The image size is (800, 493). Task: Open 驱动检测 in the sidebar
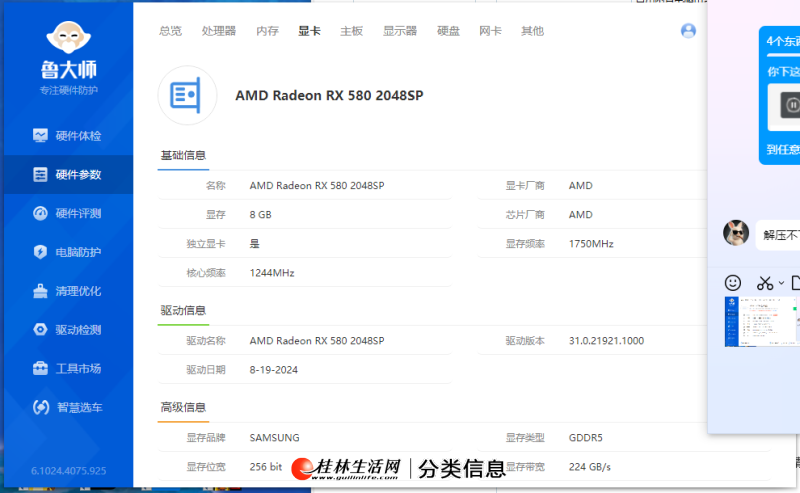click(x=67, y=330)
